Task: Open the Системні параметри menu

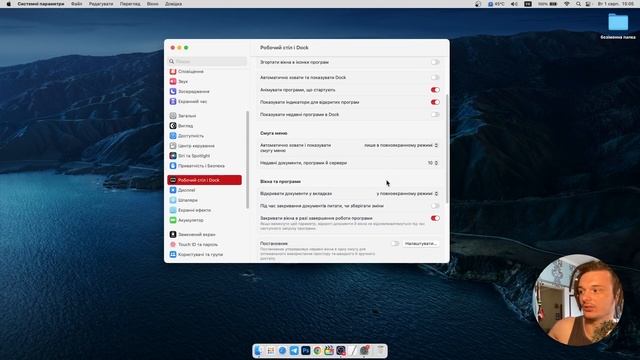Action: [40, 4]
